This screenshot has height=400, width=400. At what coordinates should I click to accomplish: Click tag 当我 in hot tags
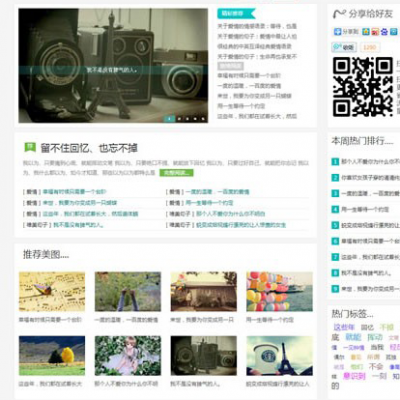pyautogui.click(x=377, y=347)
